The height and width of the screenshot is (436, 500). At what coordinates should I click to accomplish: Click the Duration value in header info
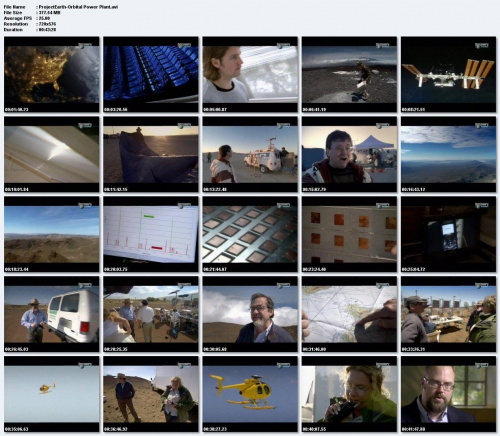point(47,30)
